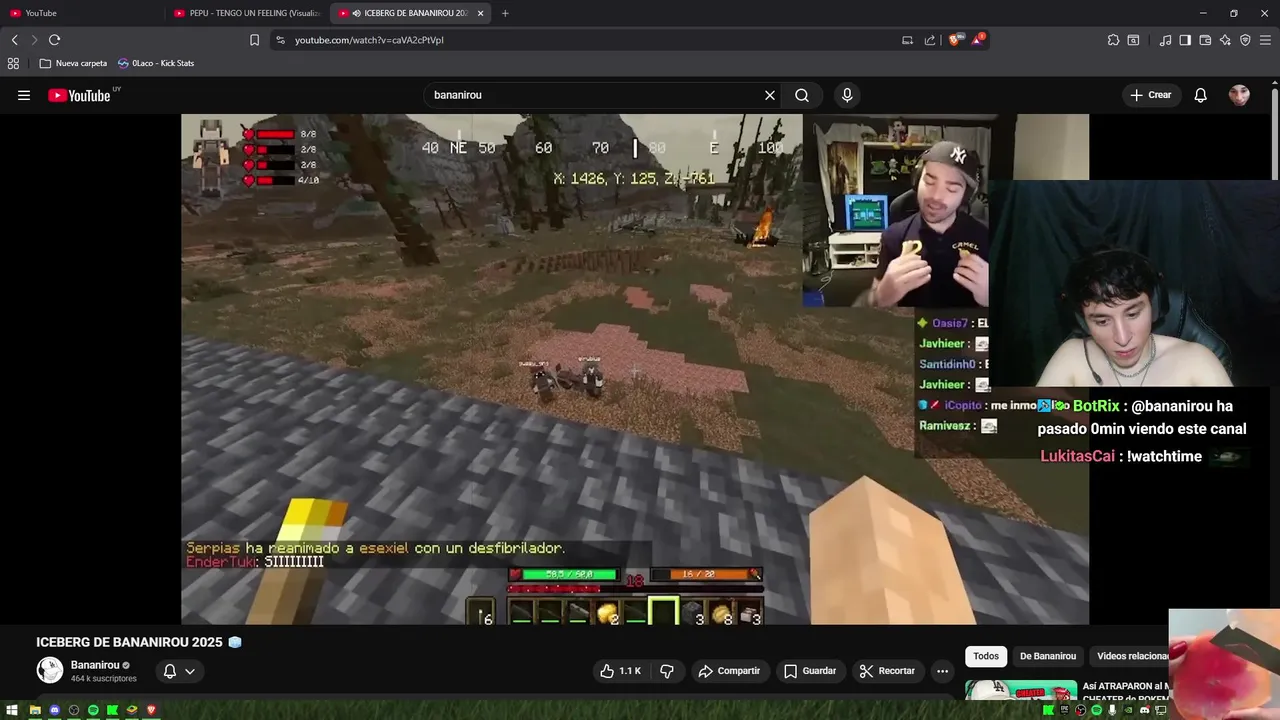Open Brave Shields lion icon
The height and width of the screenshot is (720, 1280).
(x=955, y=40)
